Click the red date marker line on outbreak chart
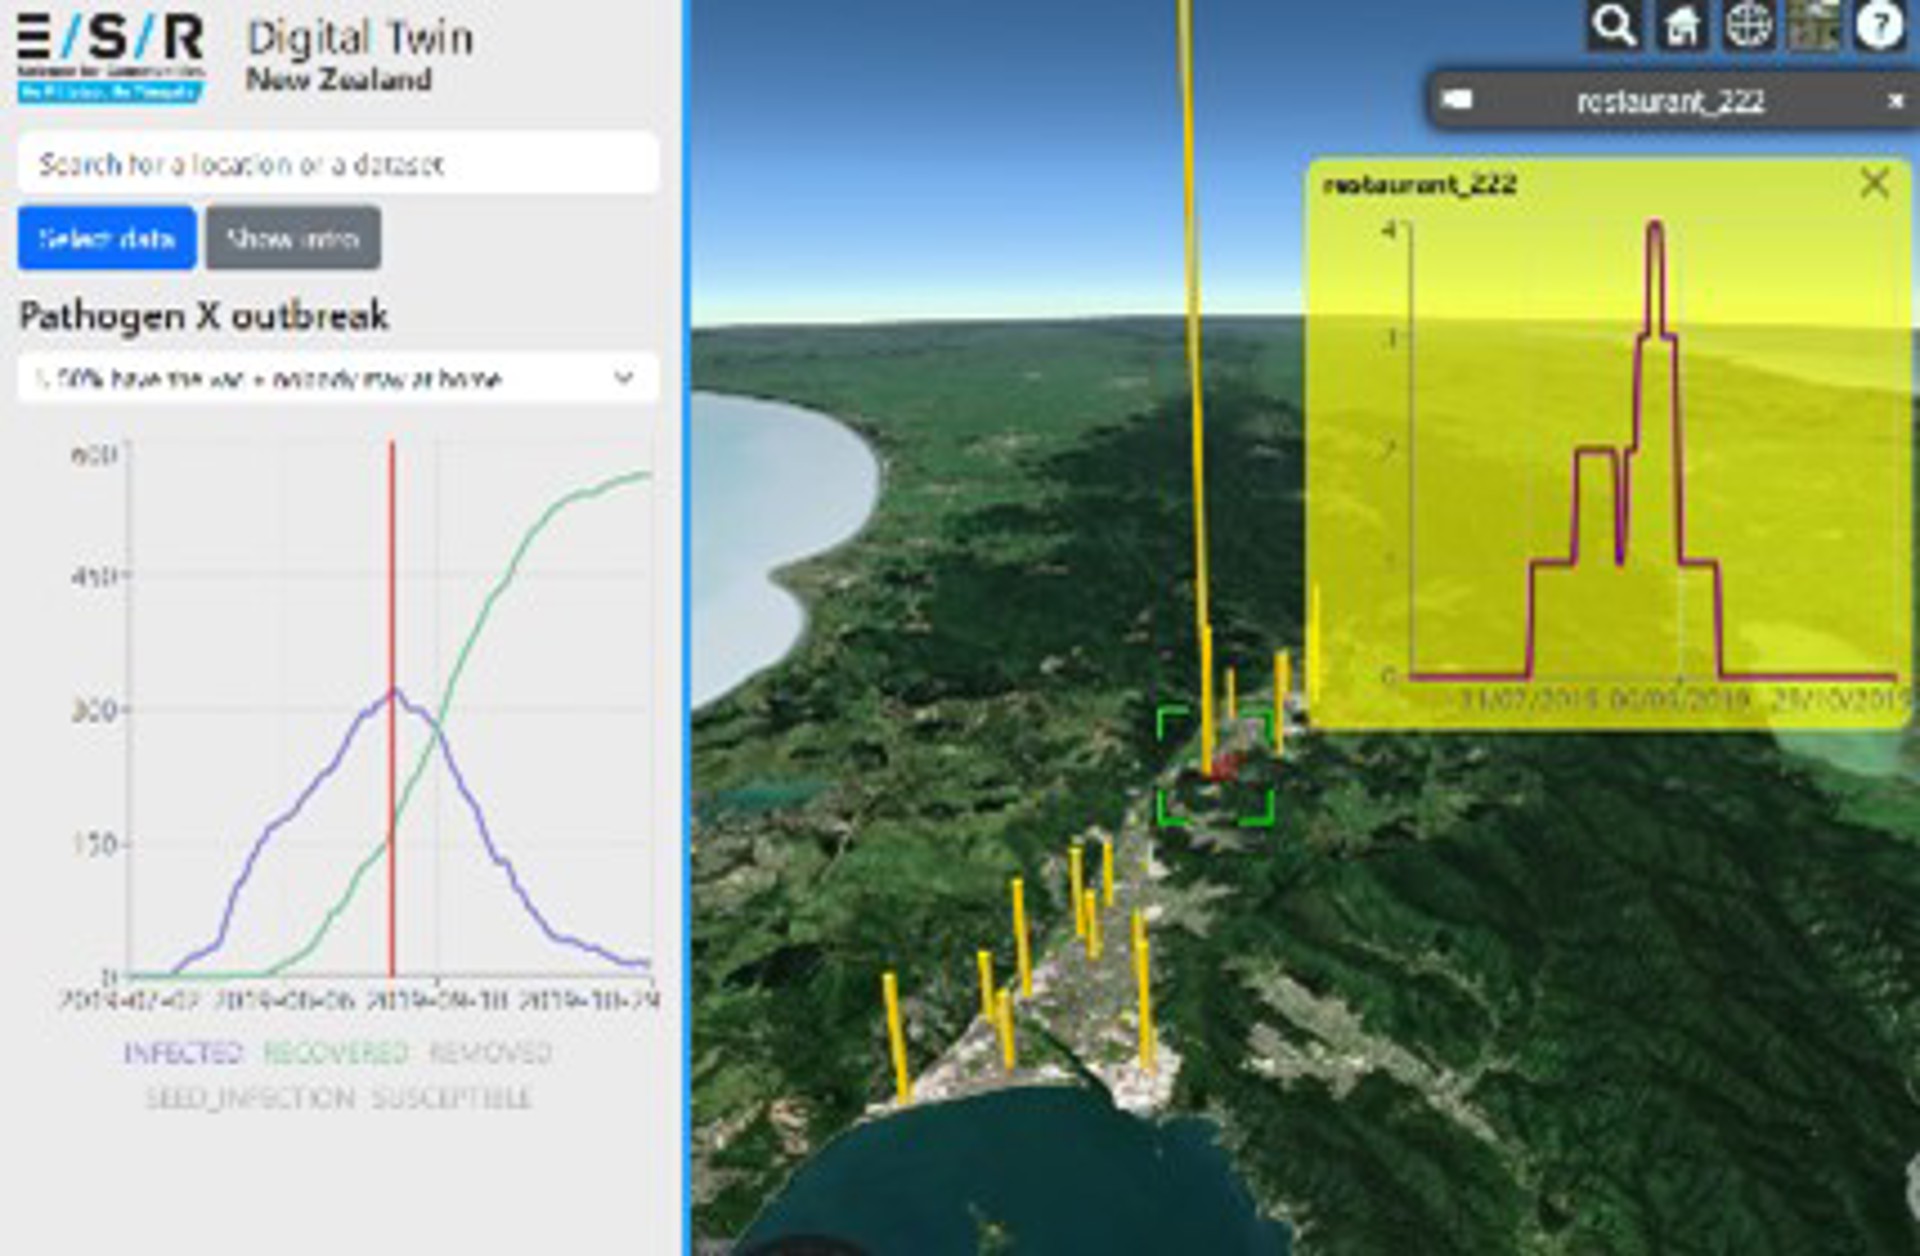 (392, 708)
